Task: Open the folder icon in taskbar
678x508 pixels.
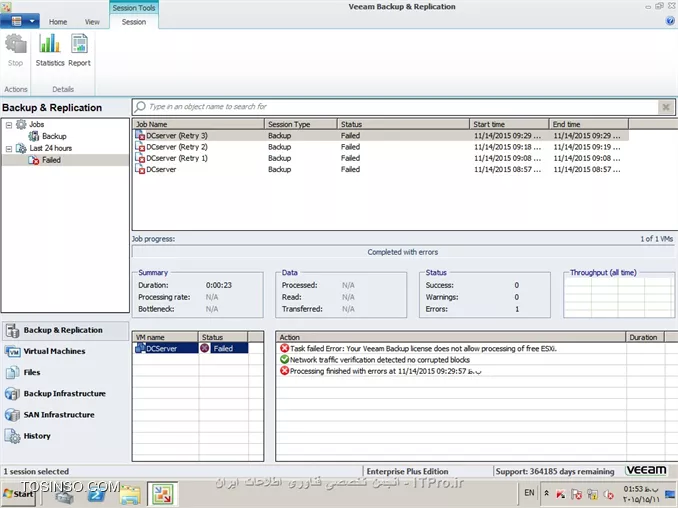Action: [130, 494]
